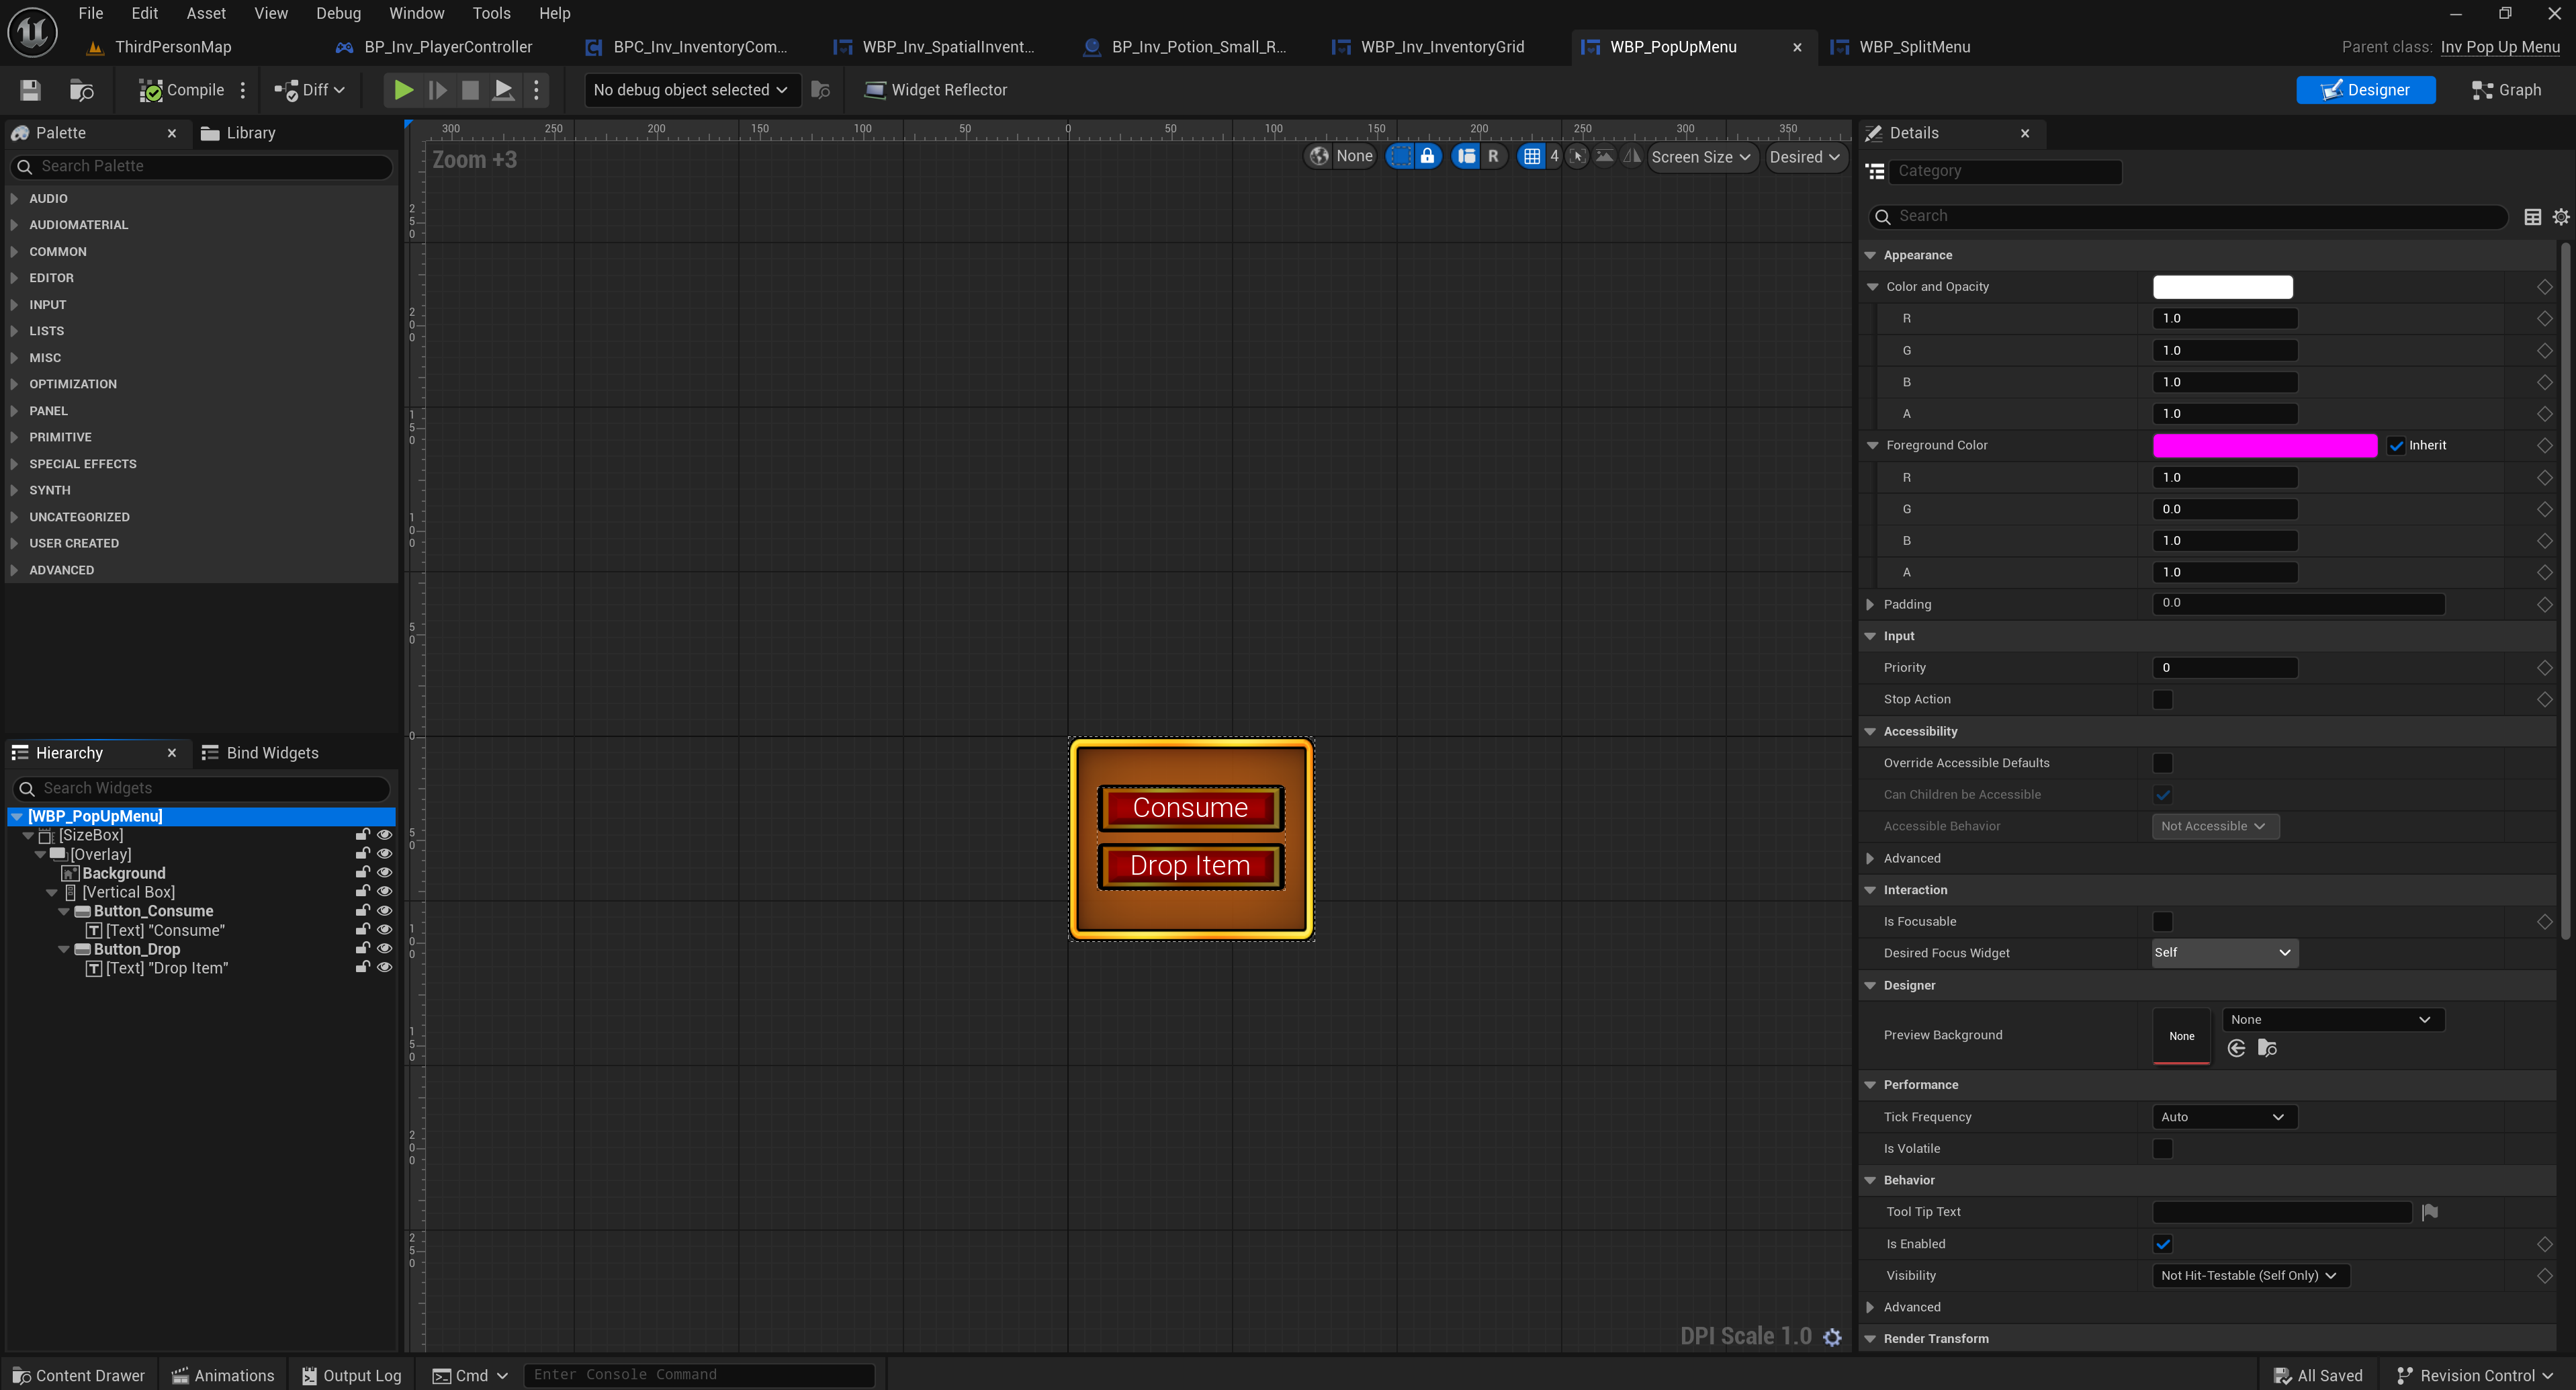The image size is (2576, 1390).
Task: Expand the Padding property
Action: 1870,604
